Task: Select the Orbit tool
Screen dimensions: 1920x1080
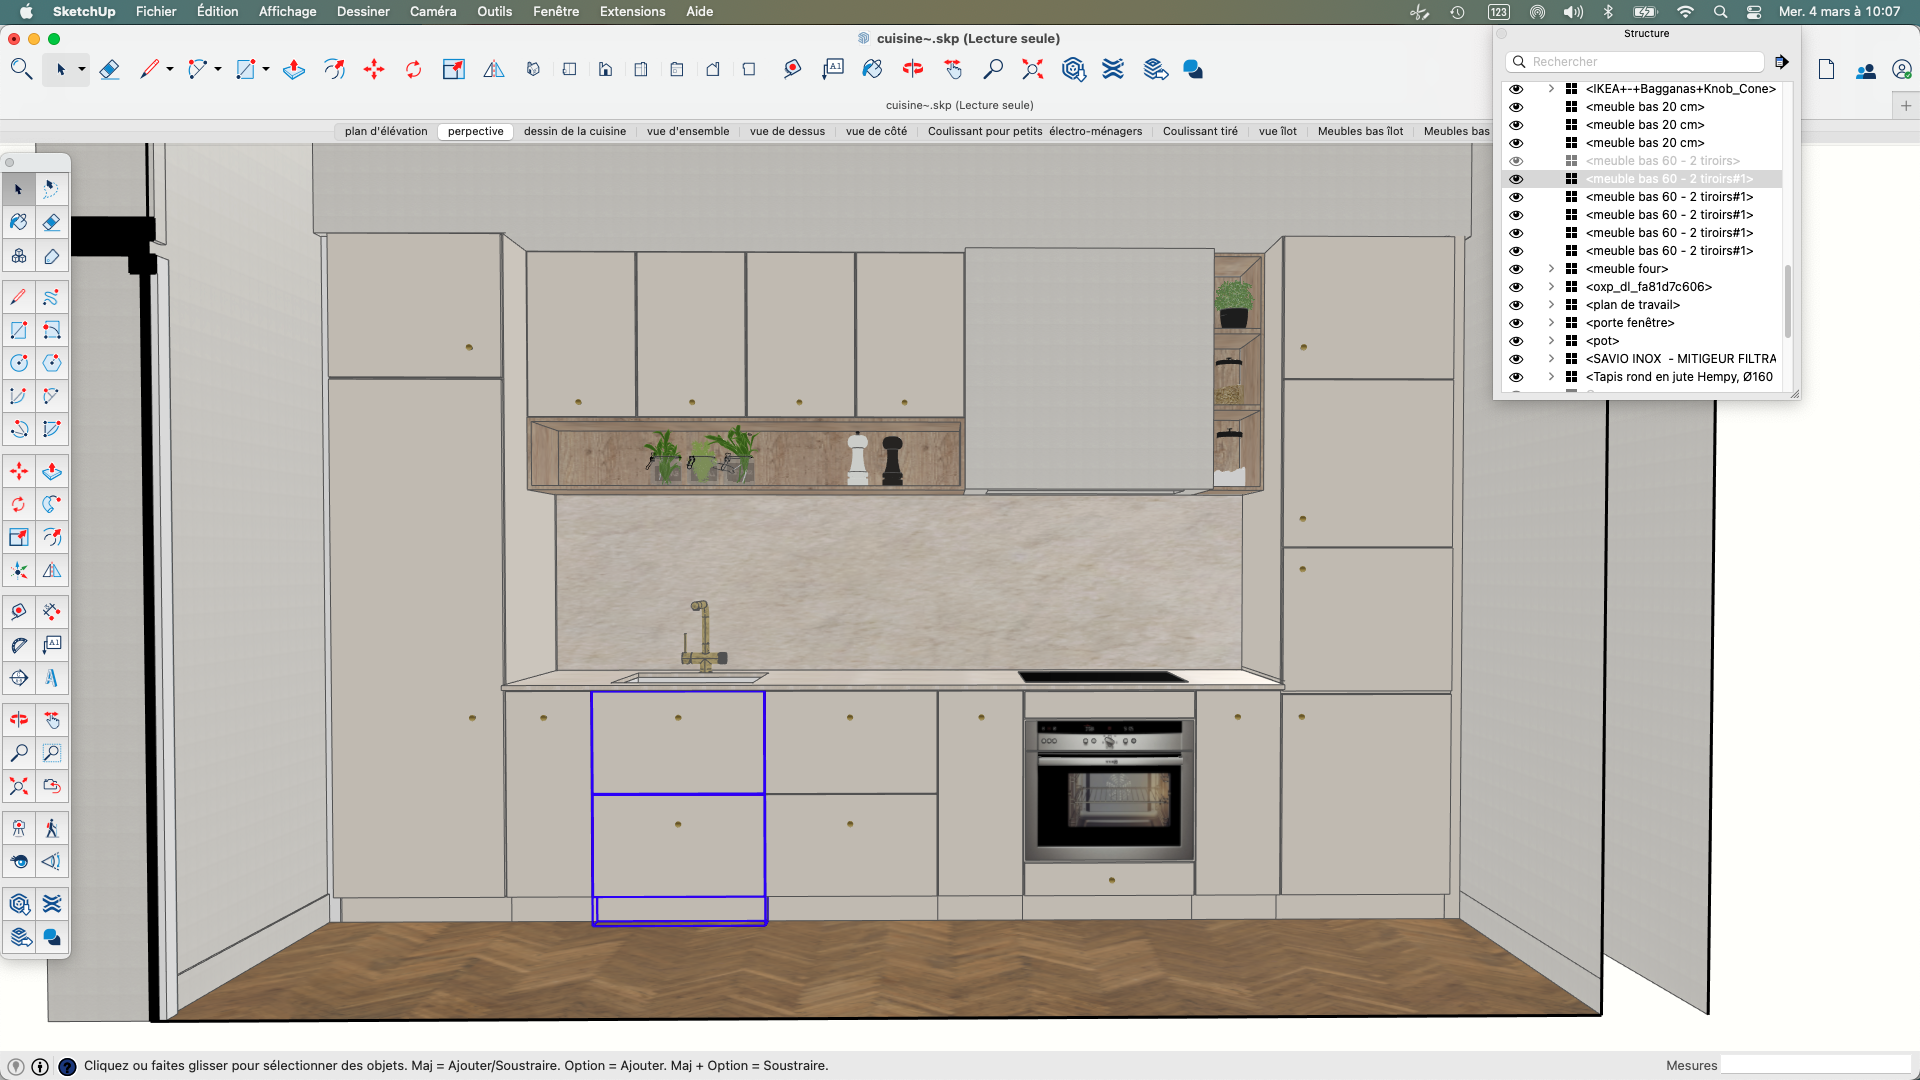Action: coord(18,719)
